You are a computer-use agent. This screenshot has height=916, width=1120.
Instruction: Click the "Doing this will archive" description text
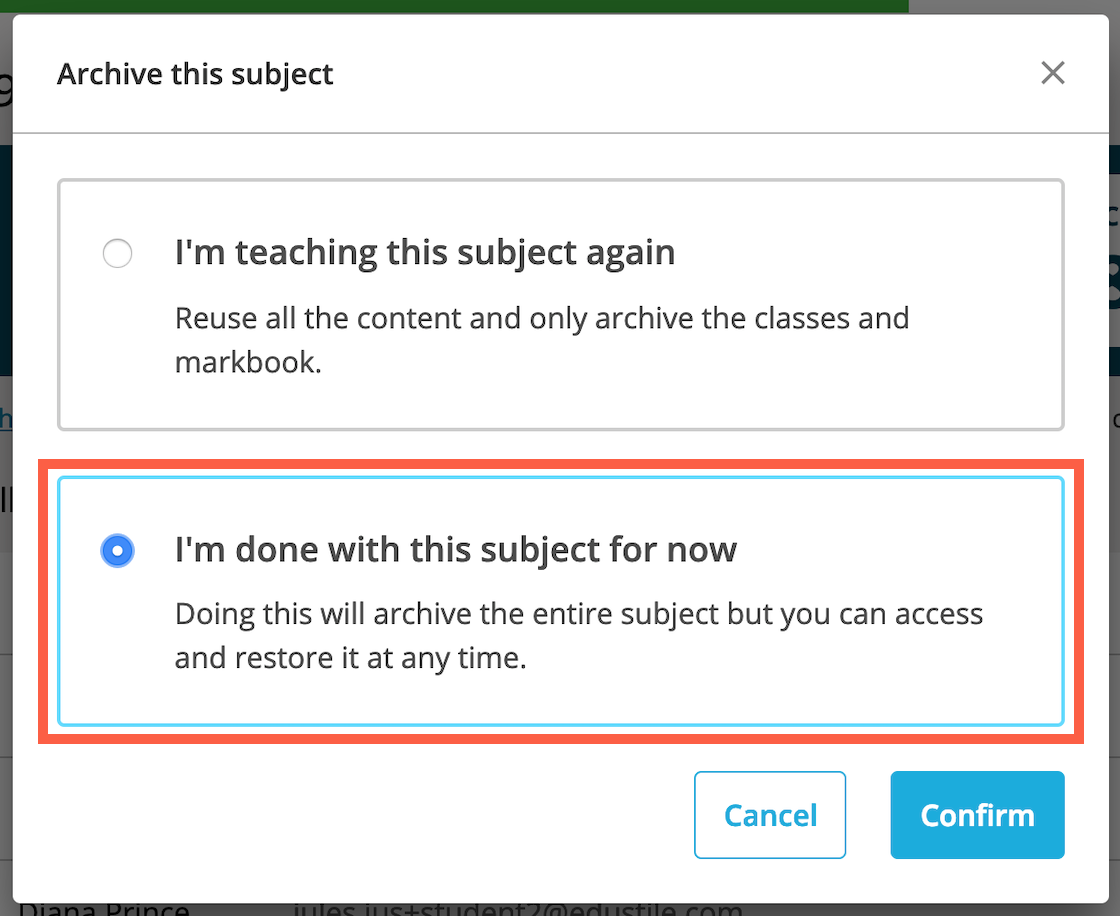coord(579,636)
